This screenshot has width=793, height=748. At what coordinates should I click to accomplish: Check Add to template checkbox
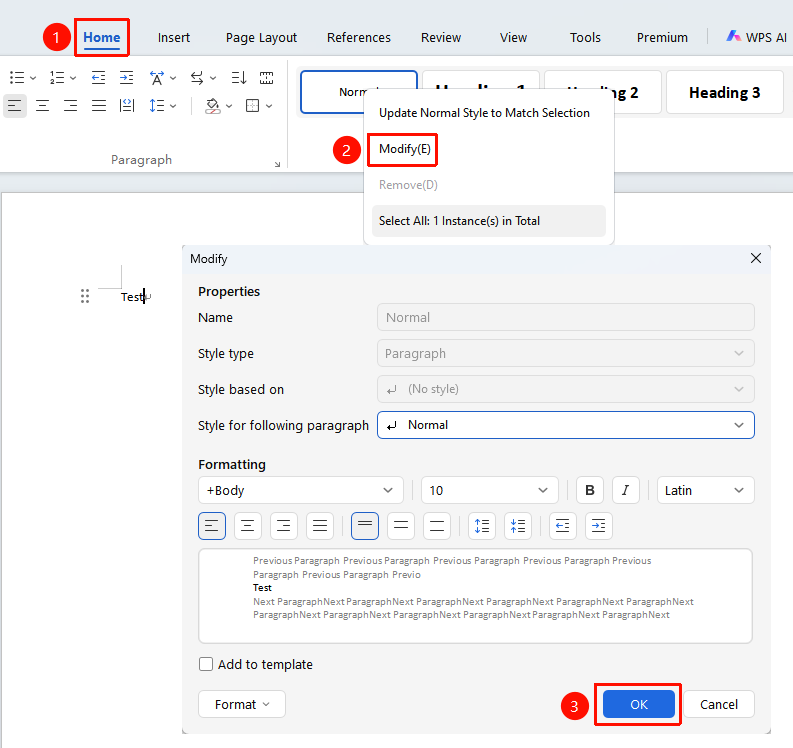tap(206, 664)
